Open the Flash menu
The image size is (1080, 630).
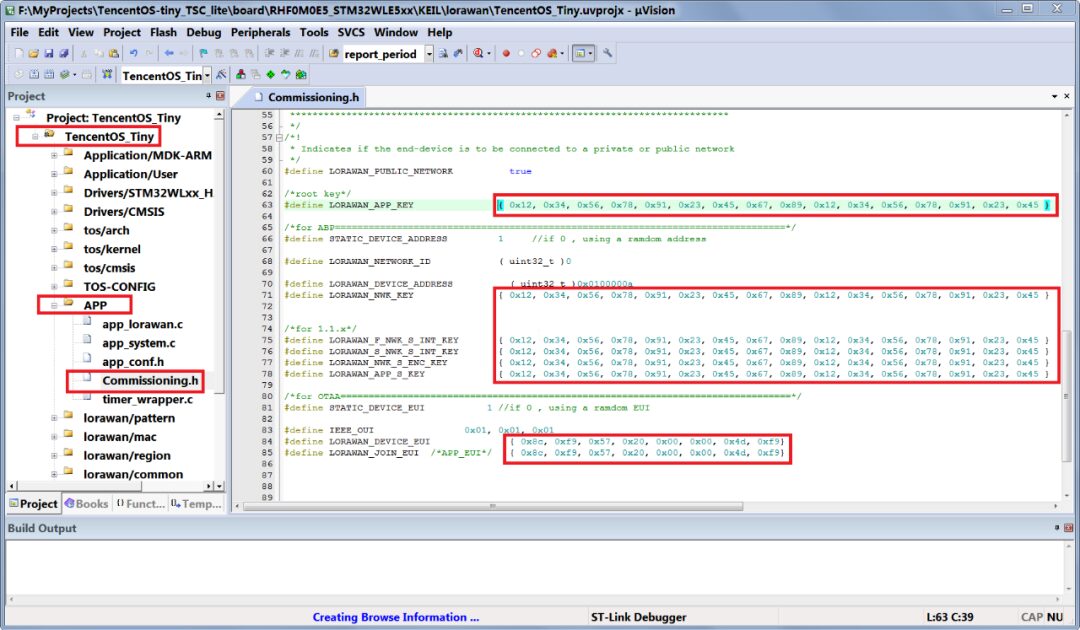click(x=163, y=32)
